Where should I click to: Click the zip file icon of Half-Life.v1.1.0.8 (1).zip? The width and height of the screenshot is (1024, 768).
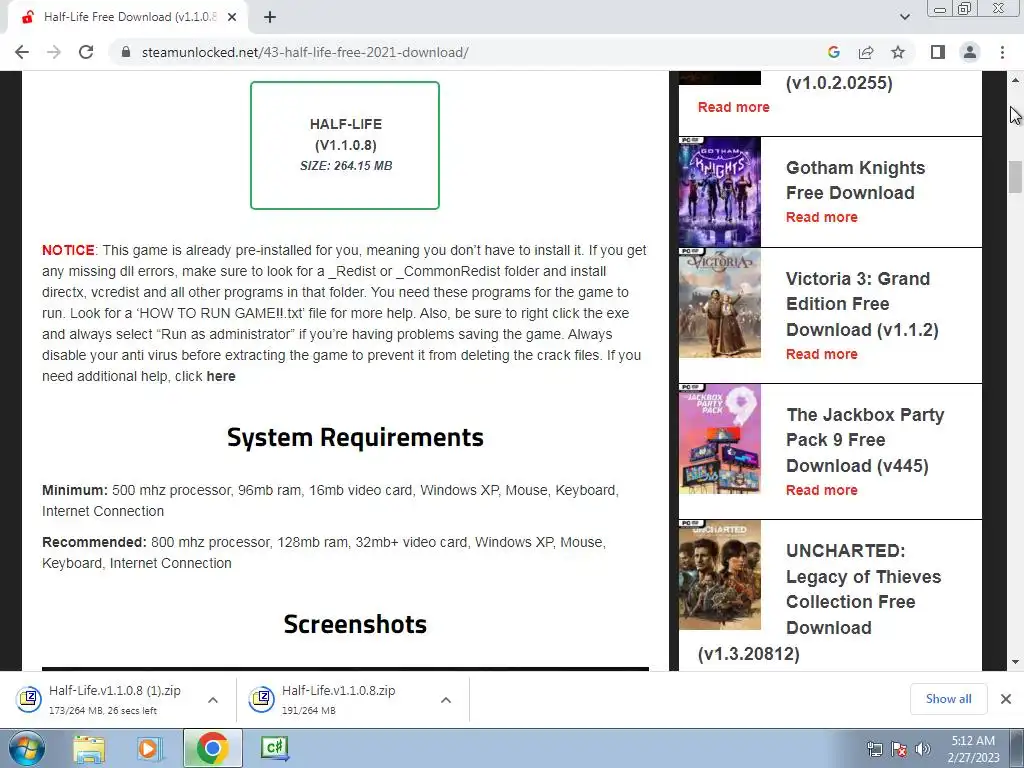(x=29, y=699)
